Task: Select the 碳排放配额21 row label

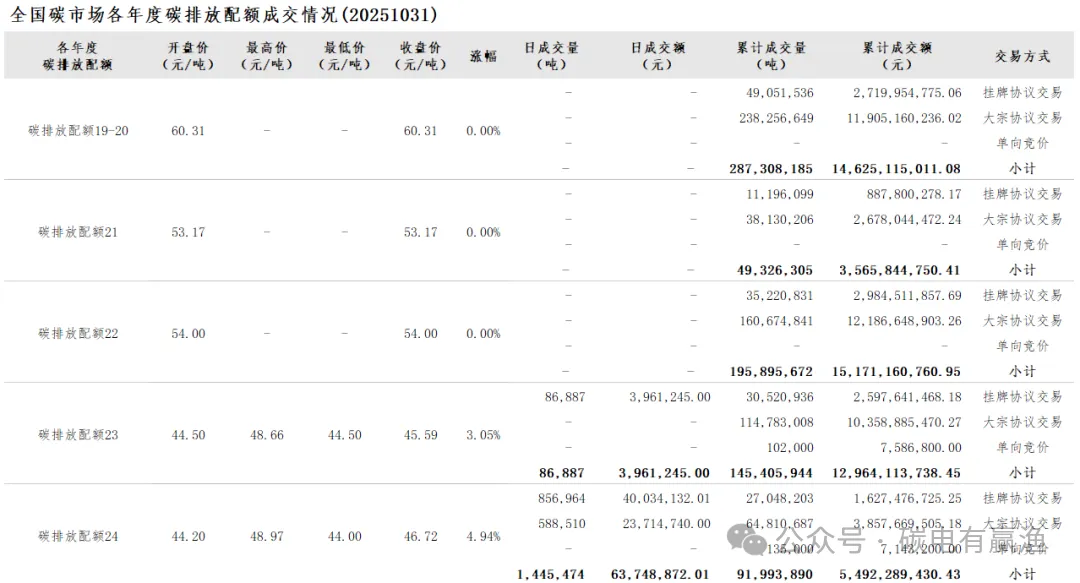Action: pyautogui.click(x=78, y=233)
